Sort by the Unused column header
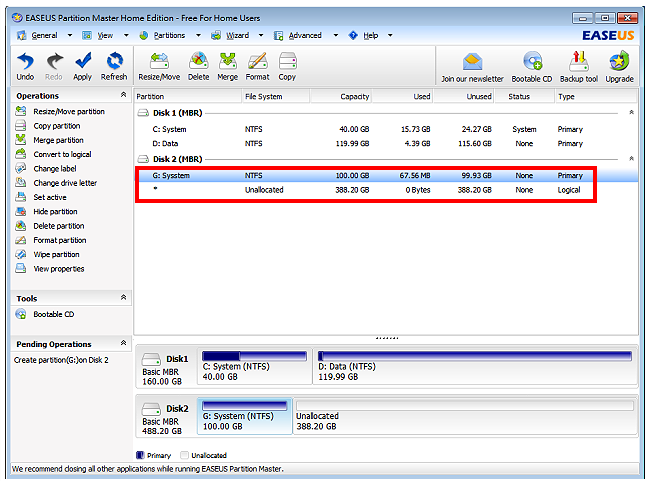 click(464, 97)
